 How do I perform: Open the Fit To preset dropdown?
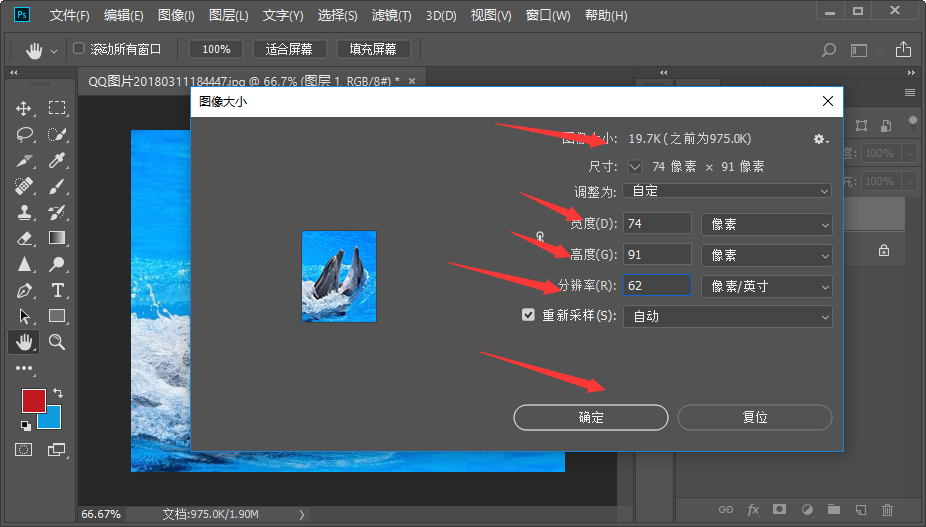pos(727,191)
